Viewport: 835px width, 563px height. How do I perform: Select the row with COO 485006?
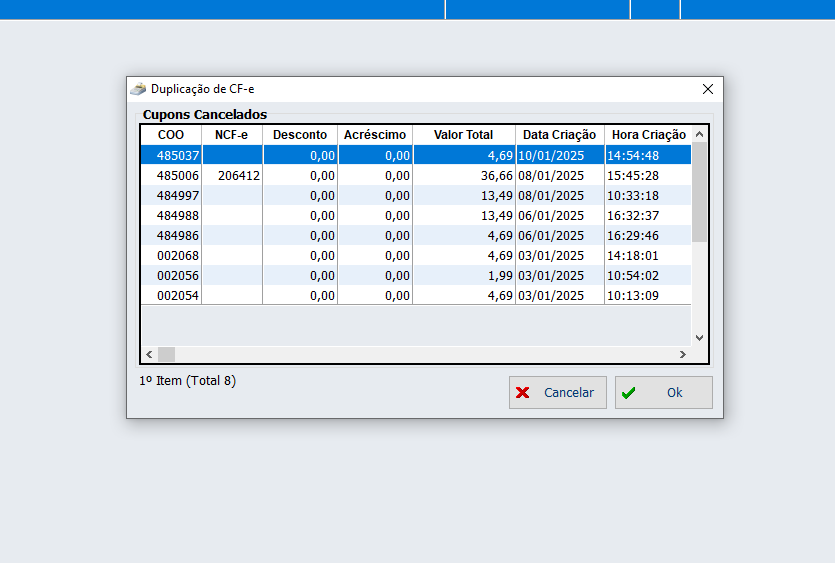click(x=178, y=176)
